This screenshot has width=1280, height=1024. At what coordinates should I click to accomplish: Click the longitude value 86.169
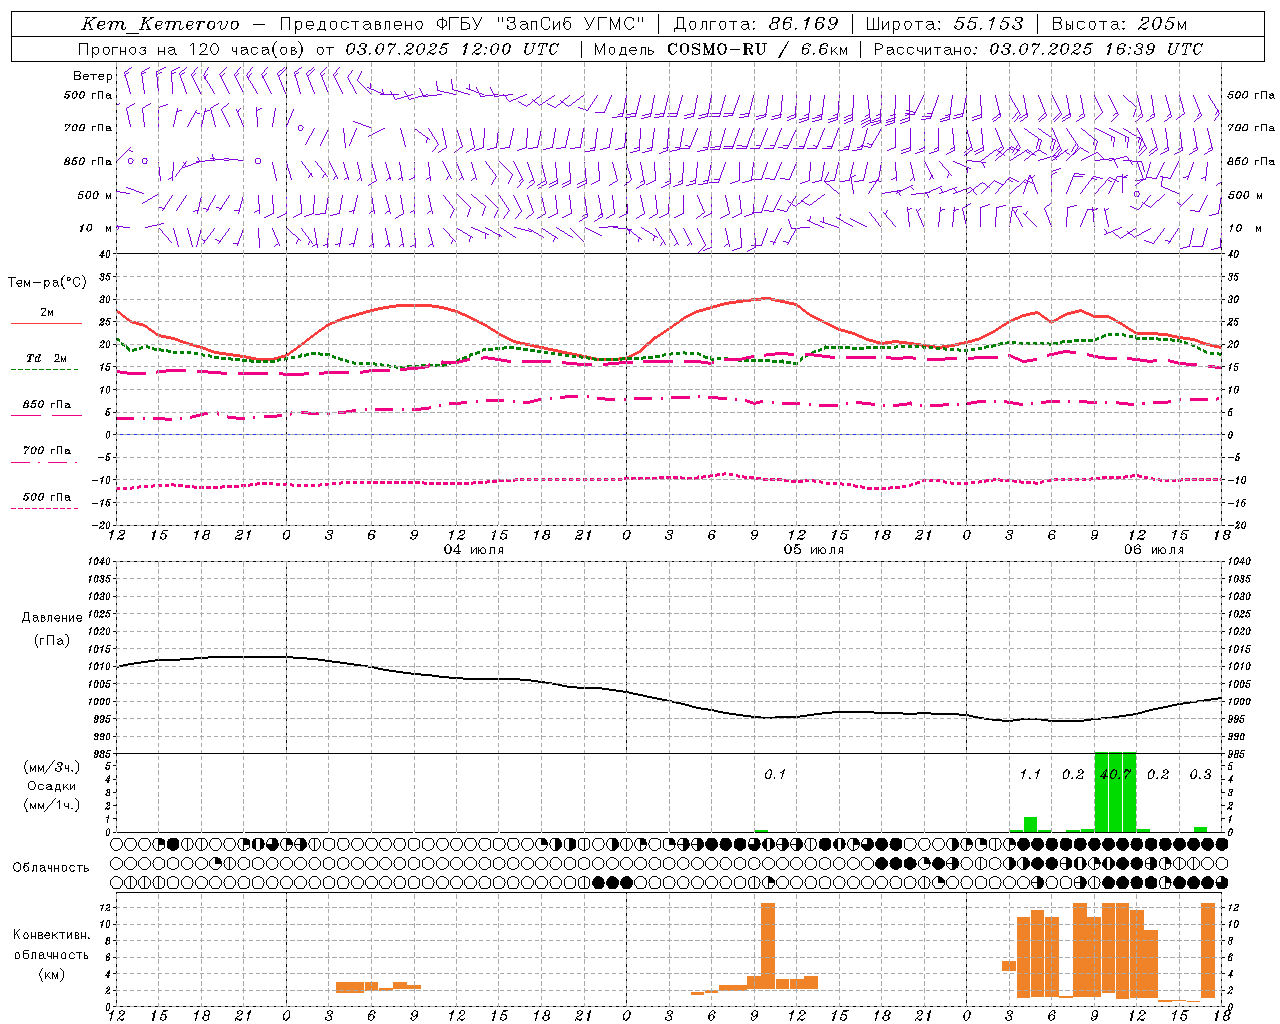tap(803, 24)
